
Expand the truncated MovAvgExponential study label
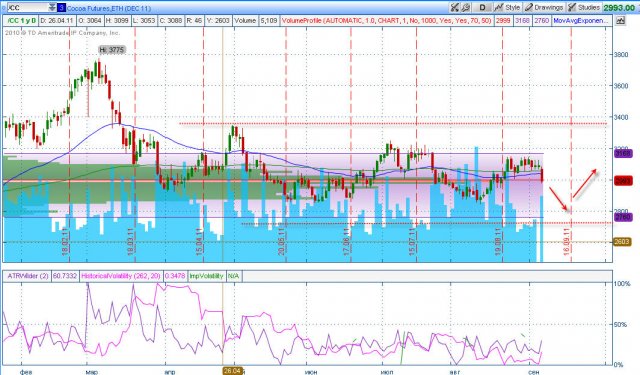582,20
